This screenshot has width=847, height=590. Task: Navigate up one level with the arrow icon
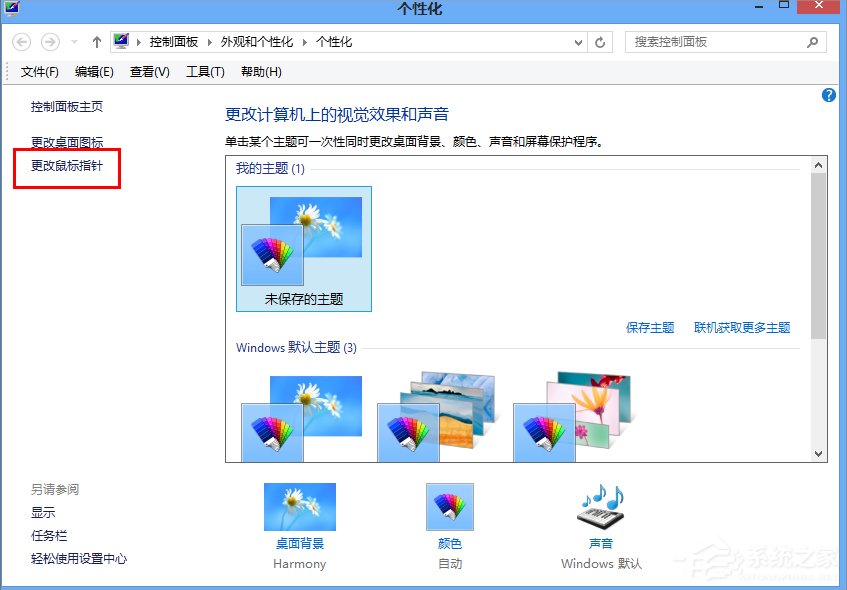[96, 42]
